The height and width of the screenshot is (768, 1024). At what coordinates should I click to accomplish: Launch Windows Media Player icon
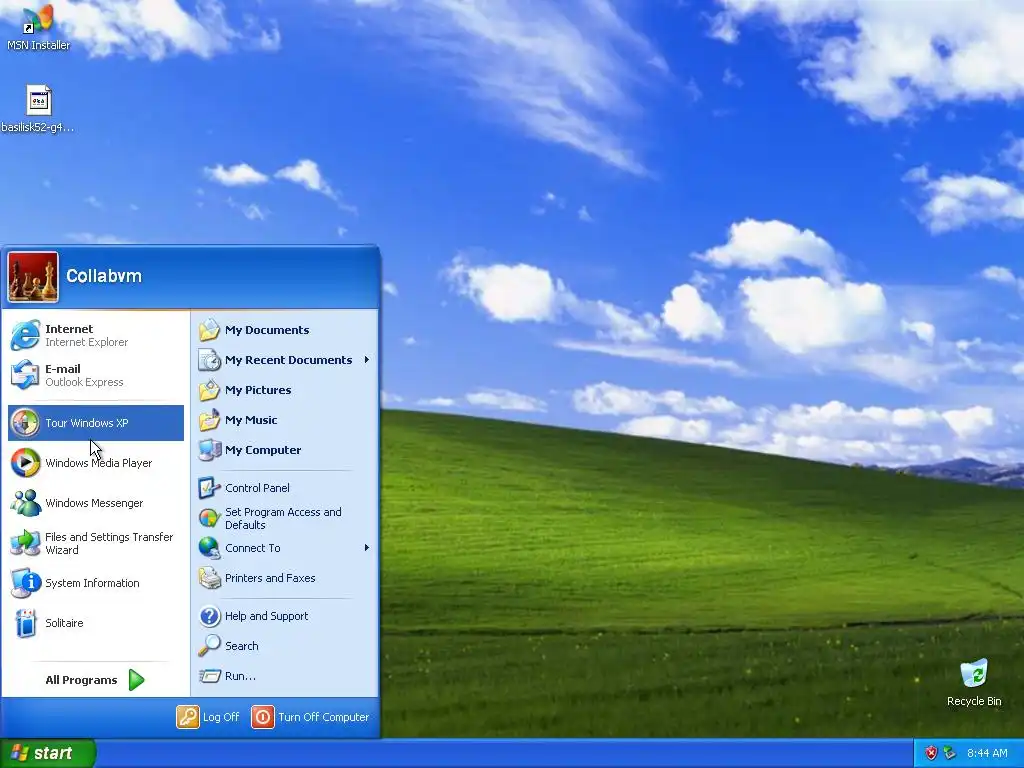(x=25, y=462)
